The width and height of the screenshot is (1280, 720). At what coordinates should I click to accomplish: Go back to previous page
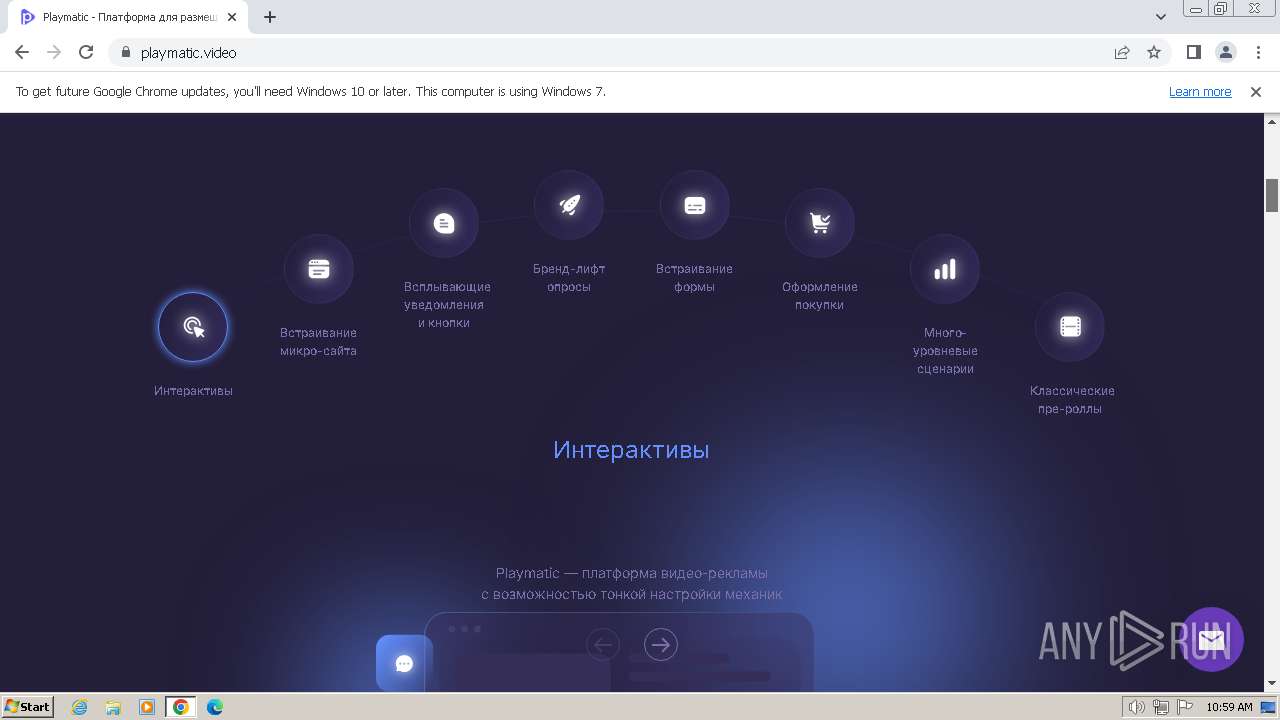[x=22, y=52]
